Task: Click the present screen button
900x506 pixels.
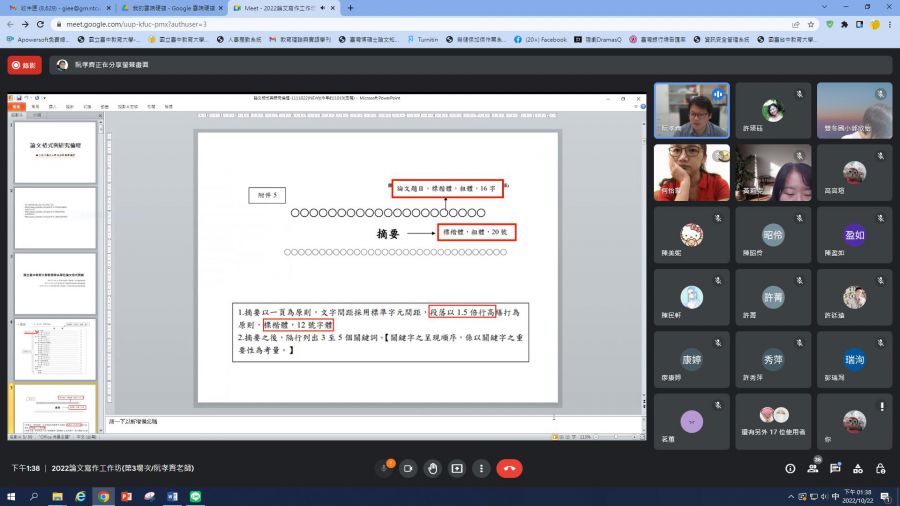Action: pyautogui.click(x=457, y=468)
